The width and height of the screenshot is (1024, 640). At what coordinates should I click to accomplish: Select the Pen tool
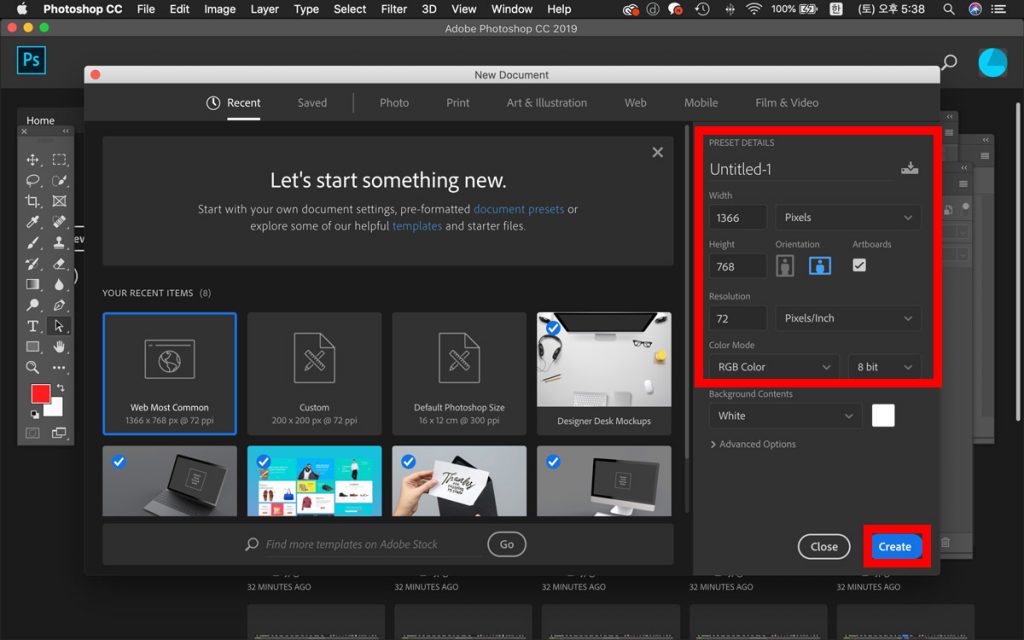tap(59, 305)
